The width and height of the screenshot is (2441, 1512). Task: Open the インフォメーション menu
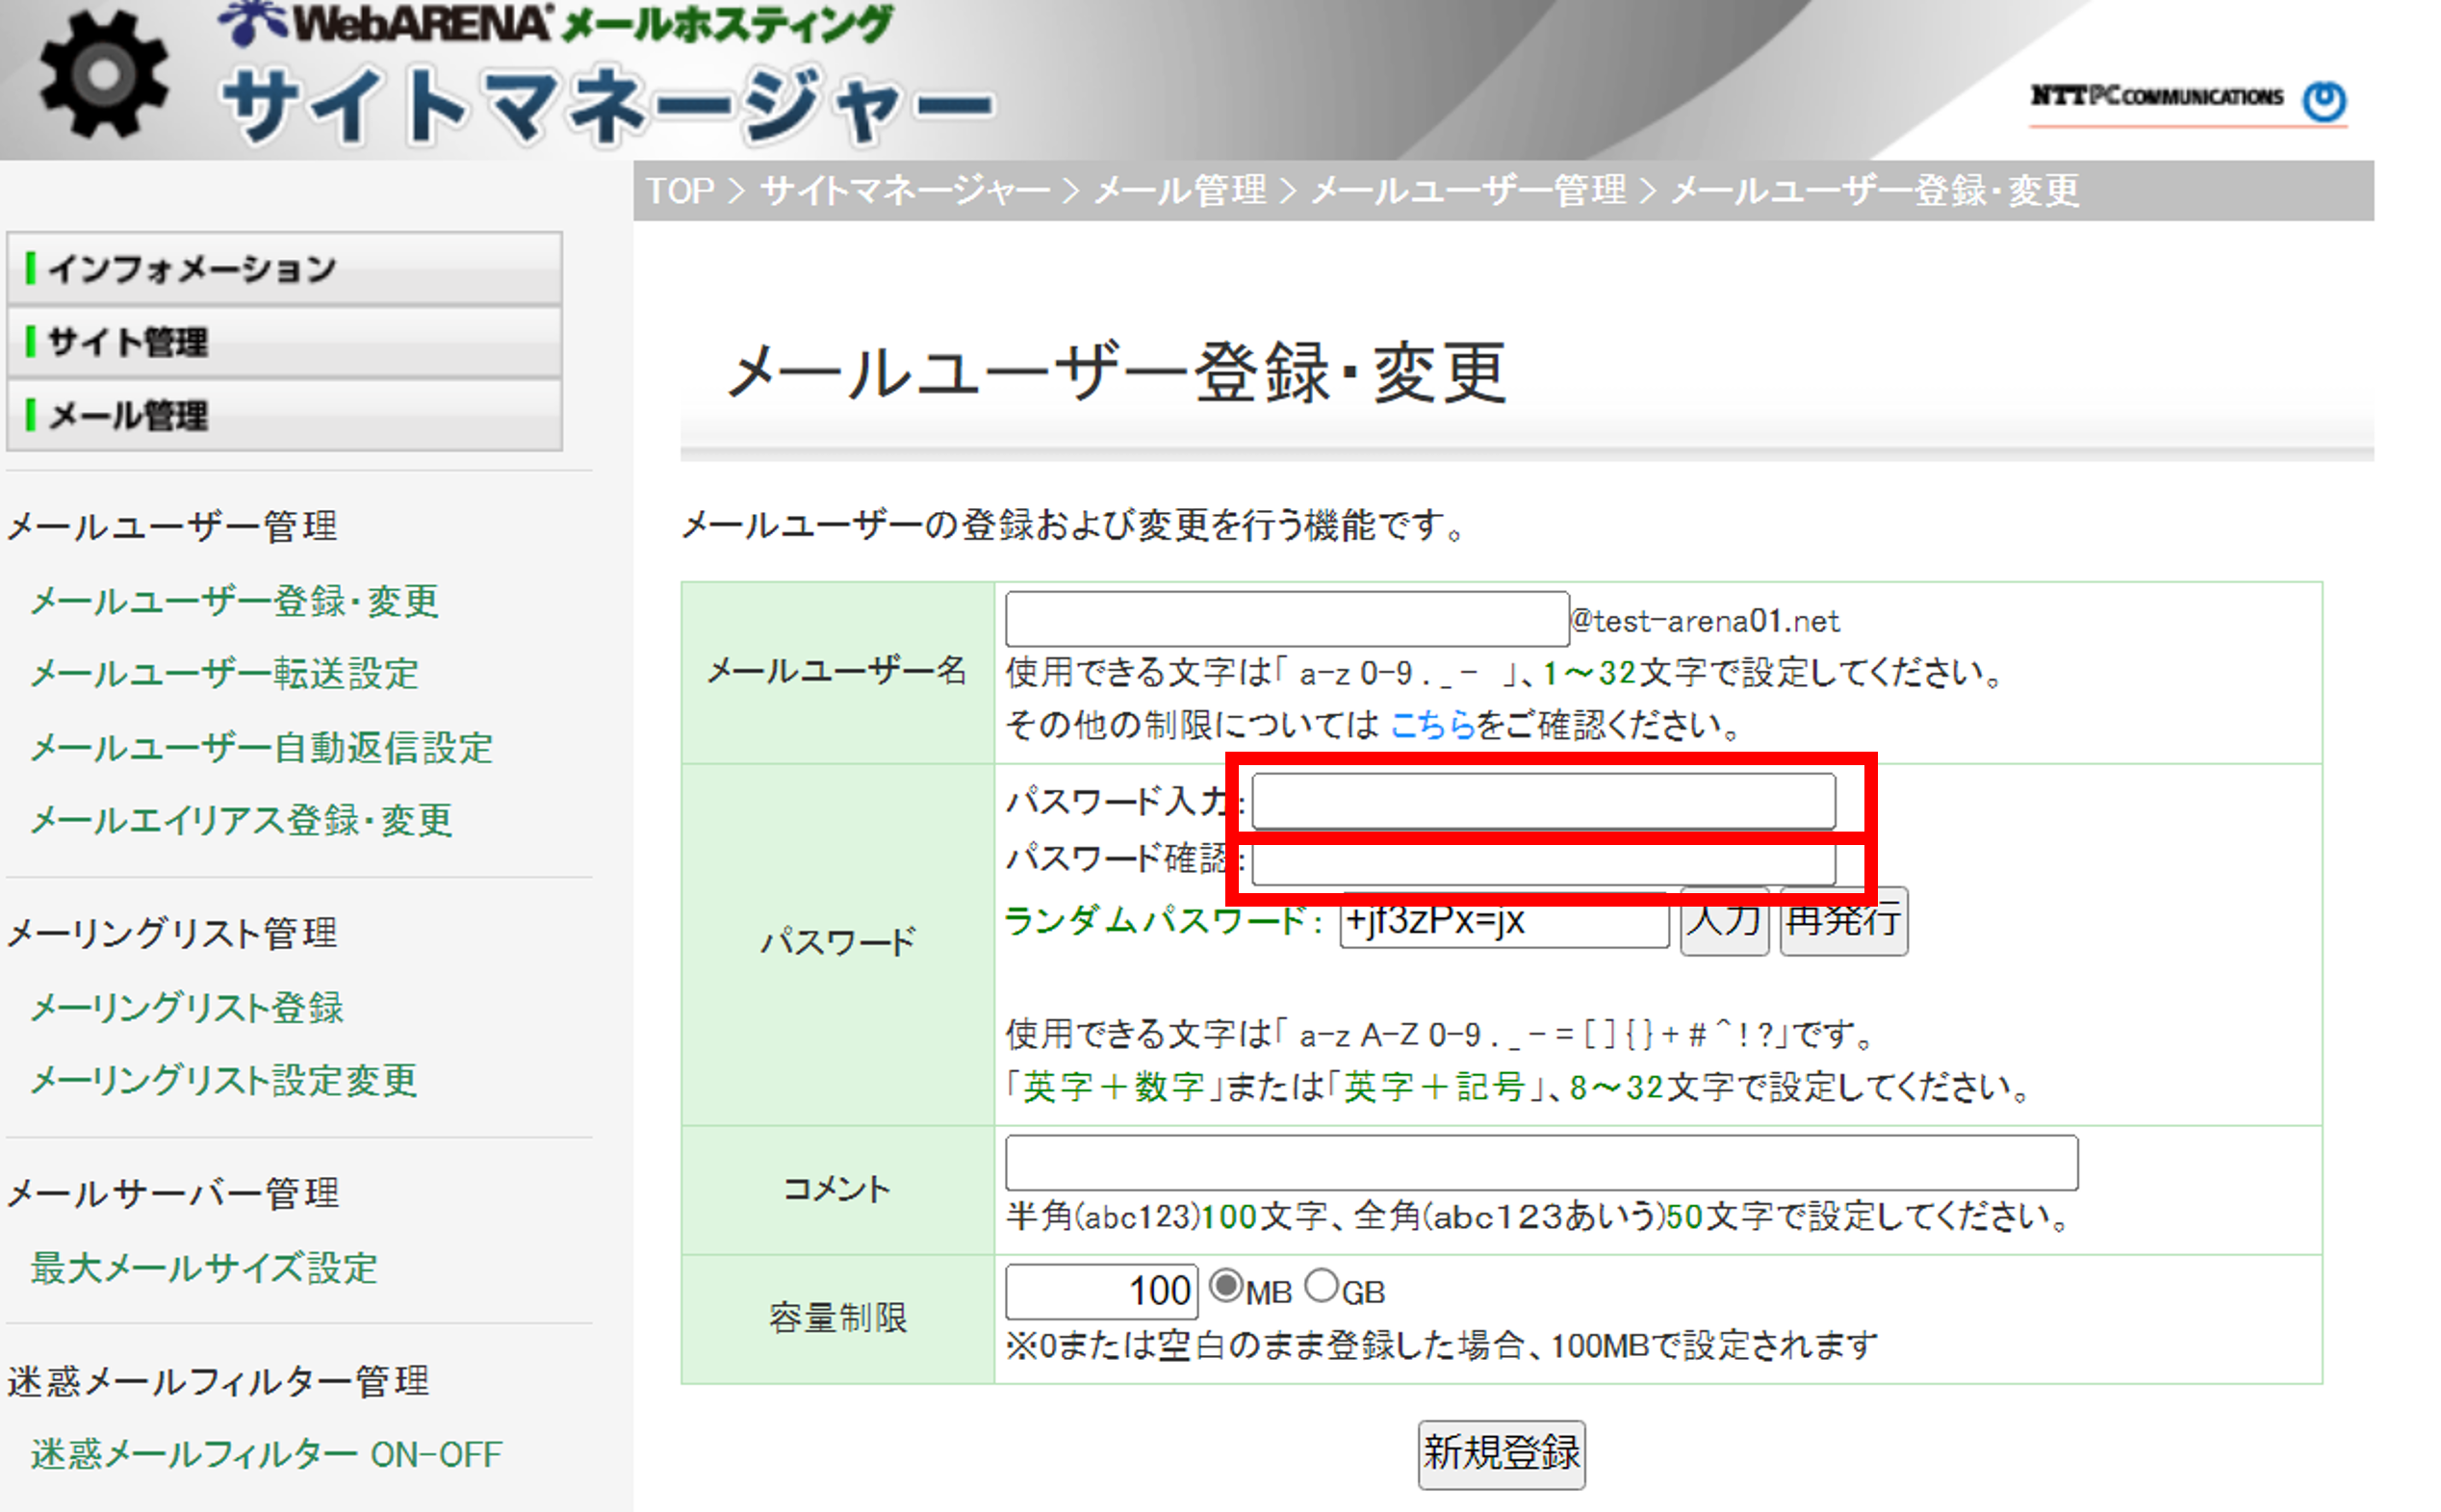(284, 269)
